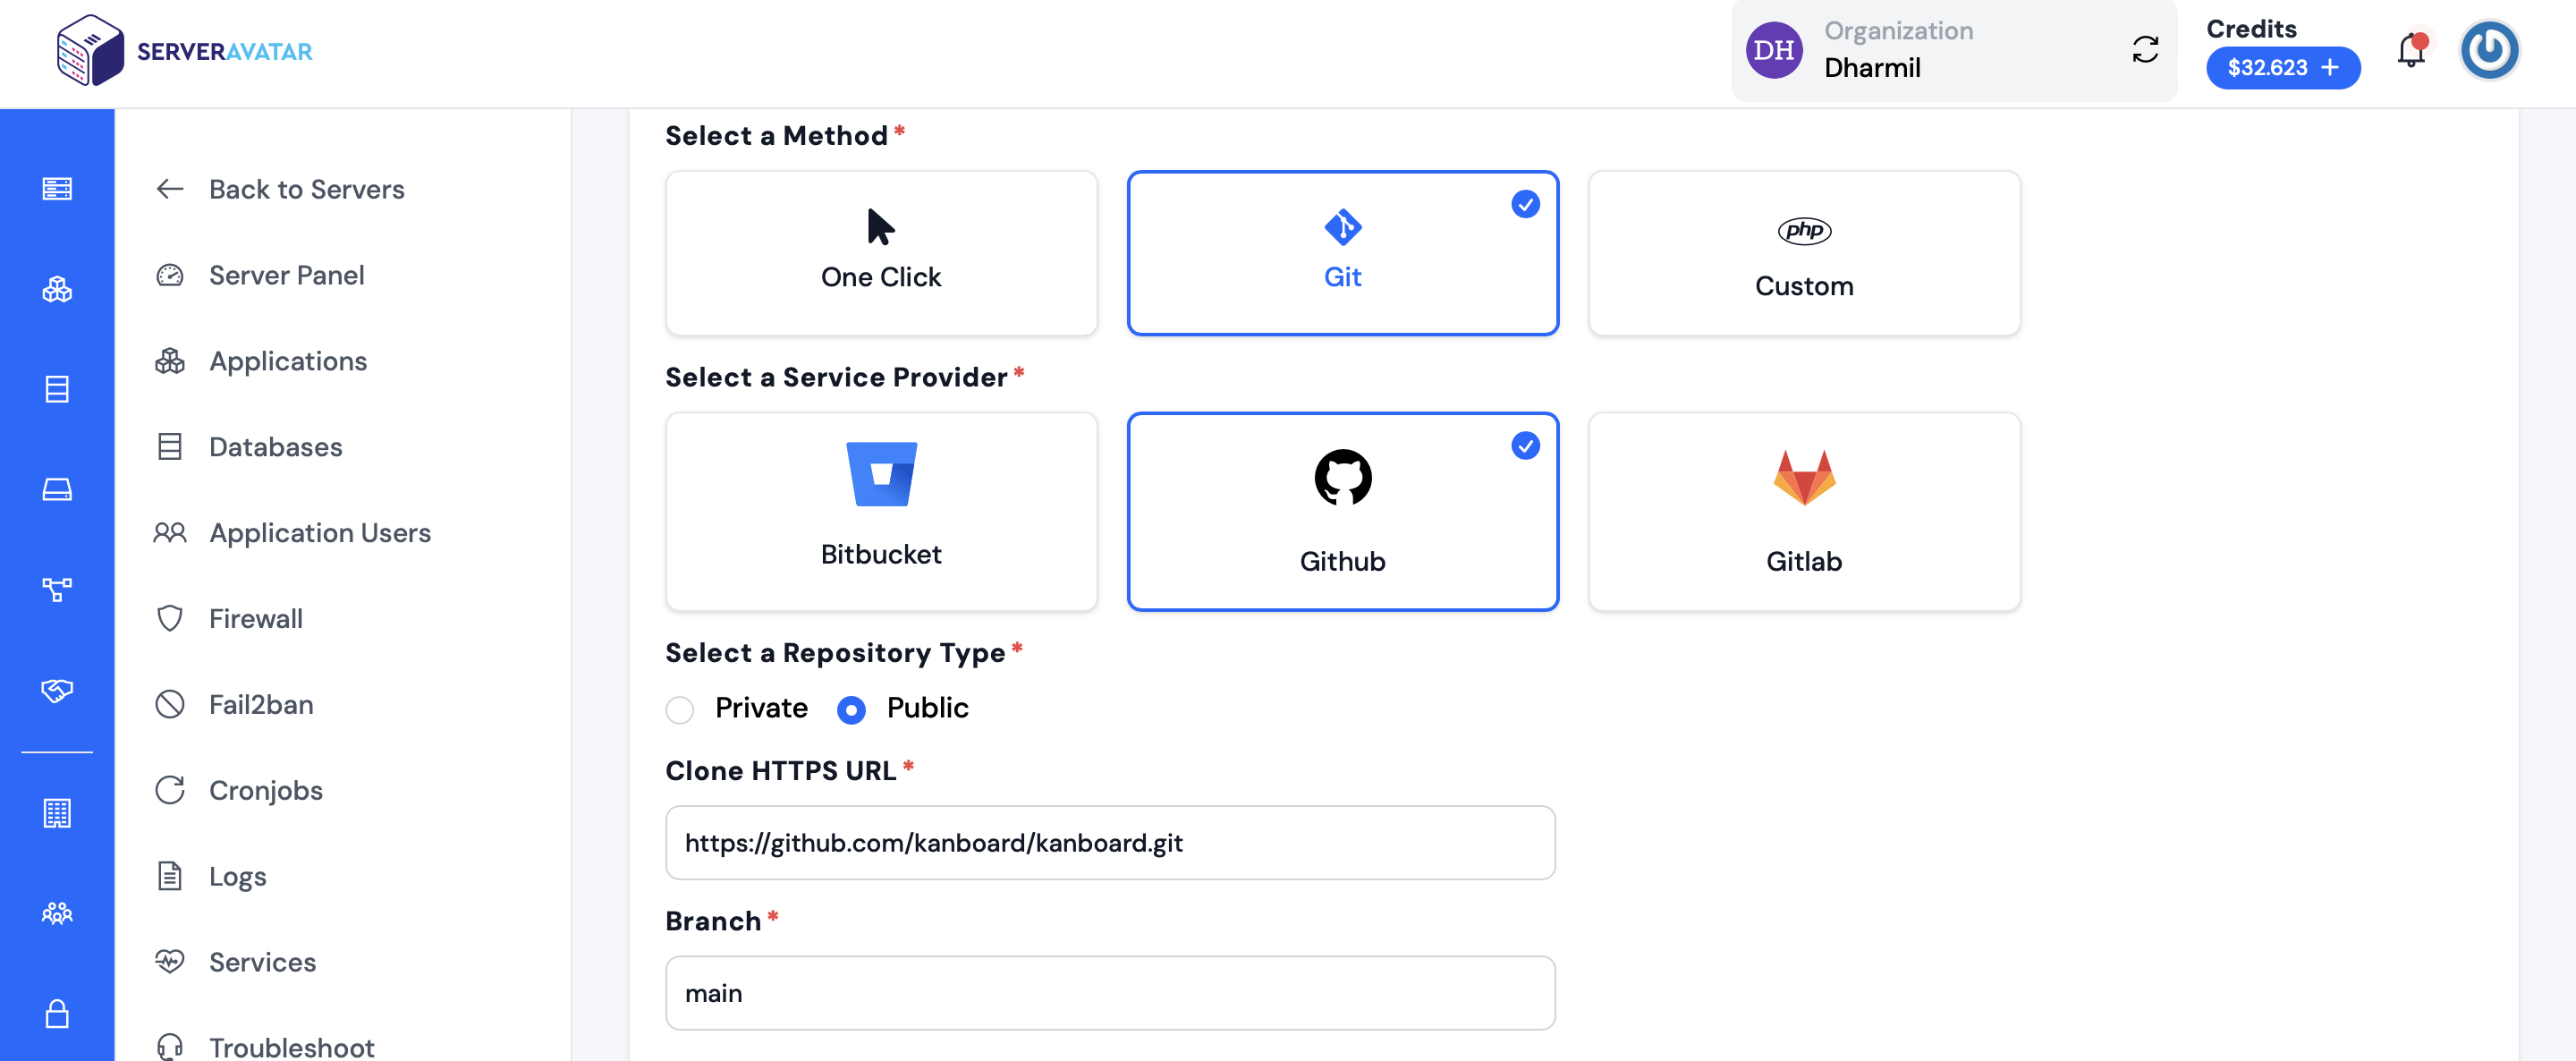Open the Firewall menu item
The image size is (2576, 1061).
256,619
